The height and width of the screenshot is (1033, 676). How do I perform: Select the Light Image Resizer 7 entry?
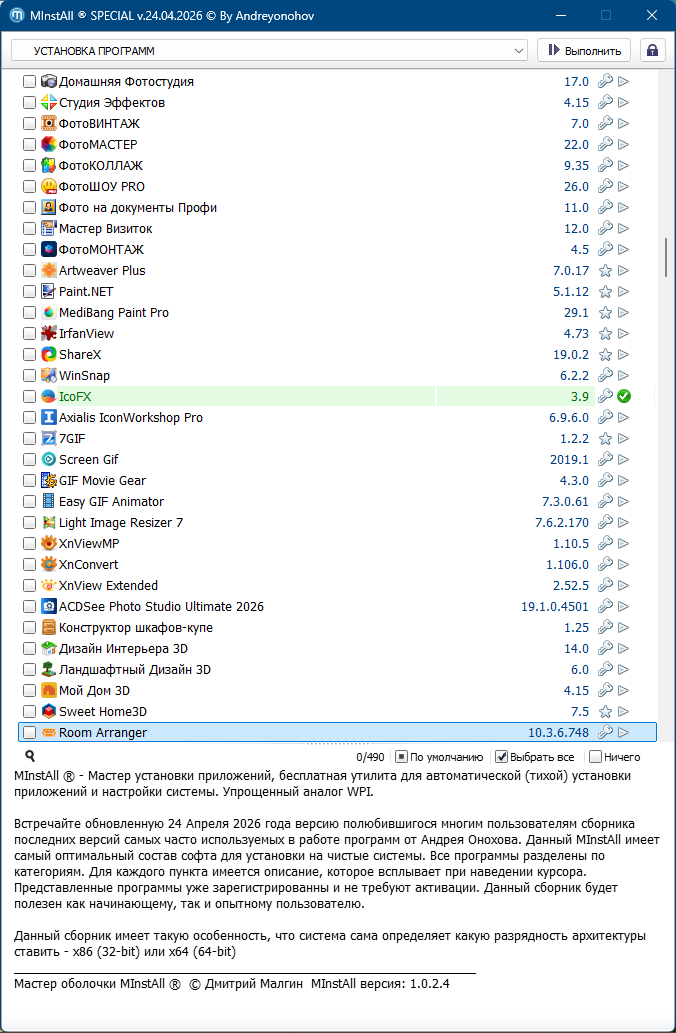[120, 523]
